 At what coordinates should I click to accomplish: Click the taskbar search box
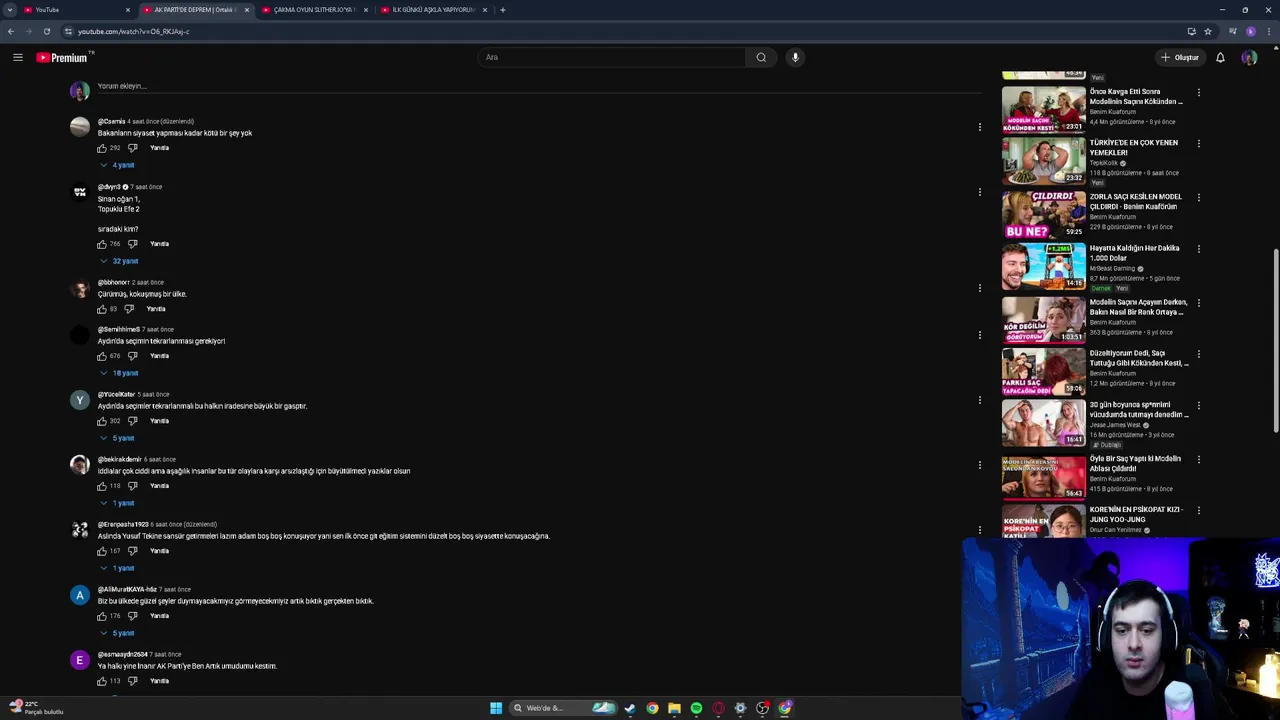(561, 708)
